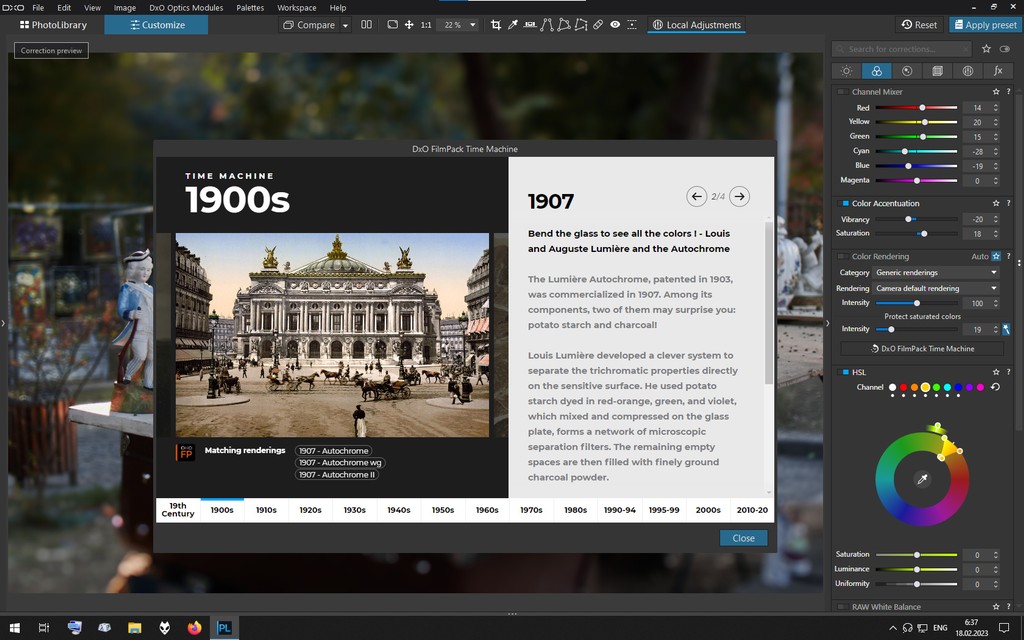
Task: Toggle show only active corrections switch
Action: click(x=1004, y=49)
